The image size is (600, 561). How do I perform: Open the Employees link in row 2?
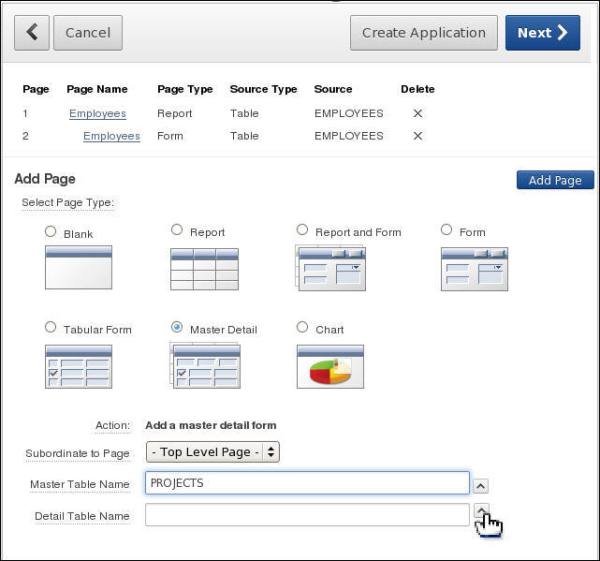112,136
